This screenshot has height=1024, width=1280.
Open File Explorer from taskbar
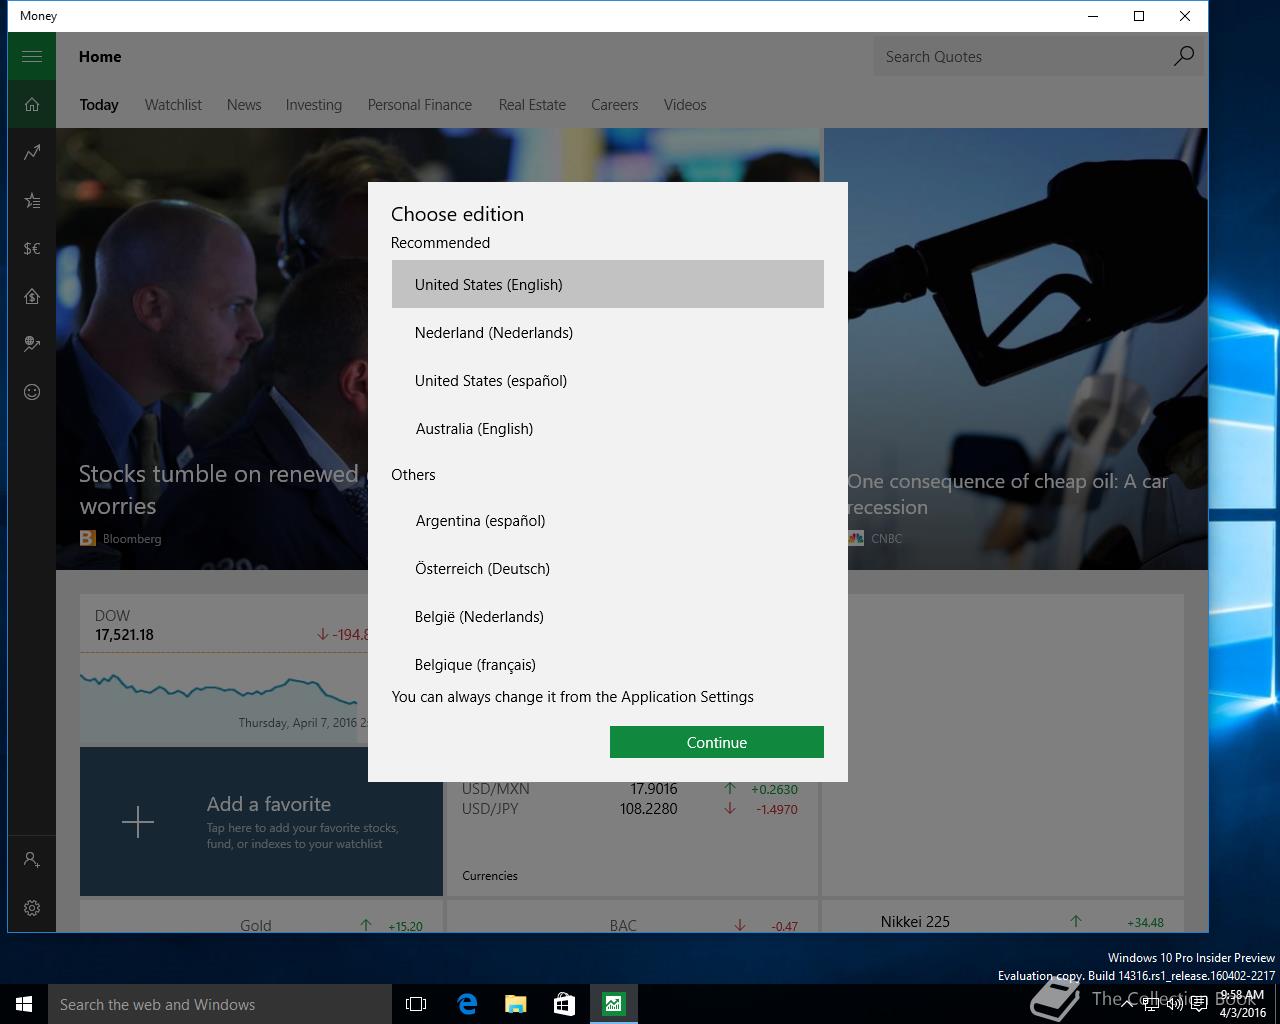tap(515, 1004)
